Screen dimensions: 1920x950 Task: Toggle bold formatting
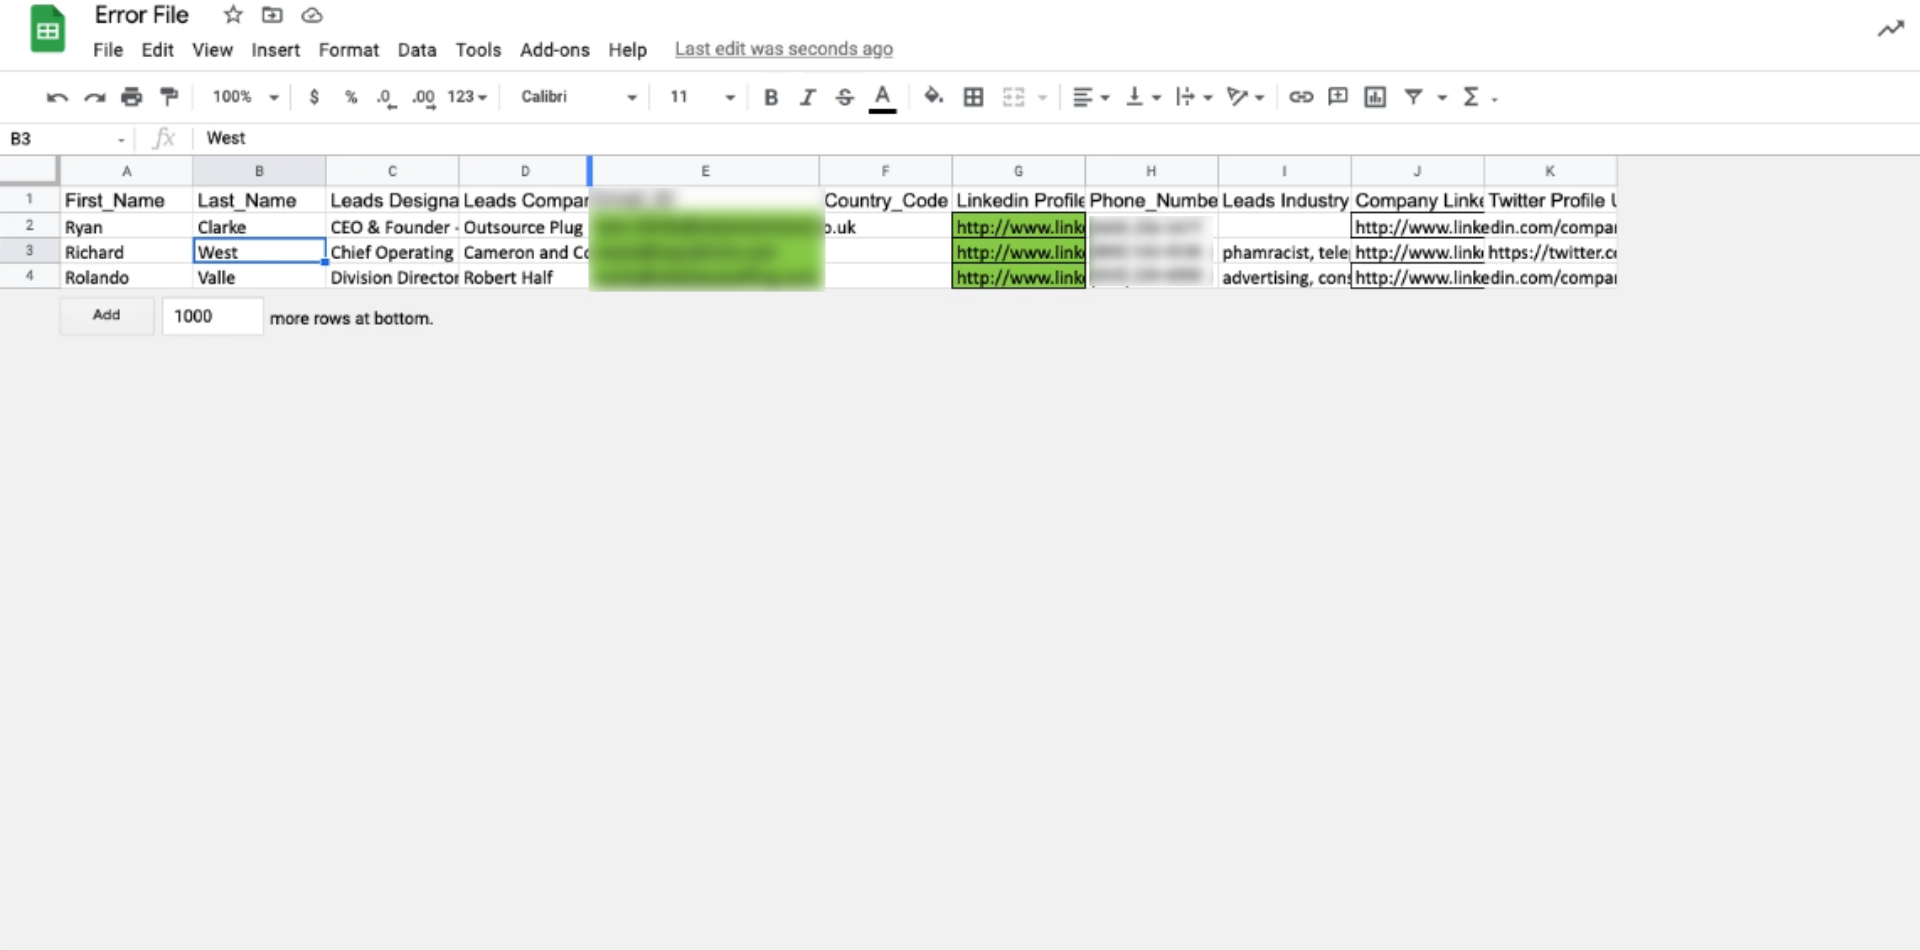click(770, 97)
